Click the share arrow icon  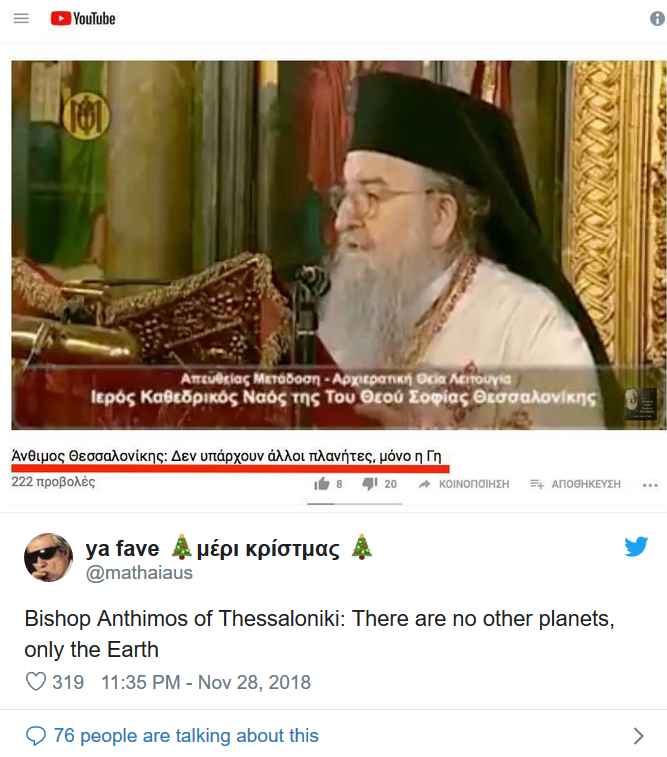(424, 484)
